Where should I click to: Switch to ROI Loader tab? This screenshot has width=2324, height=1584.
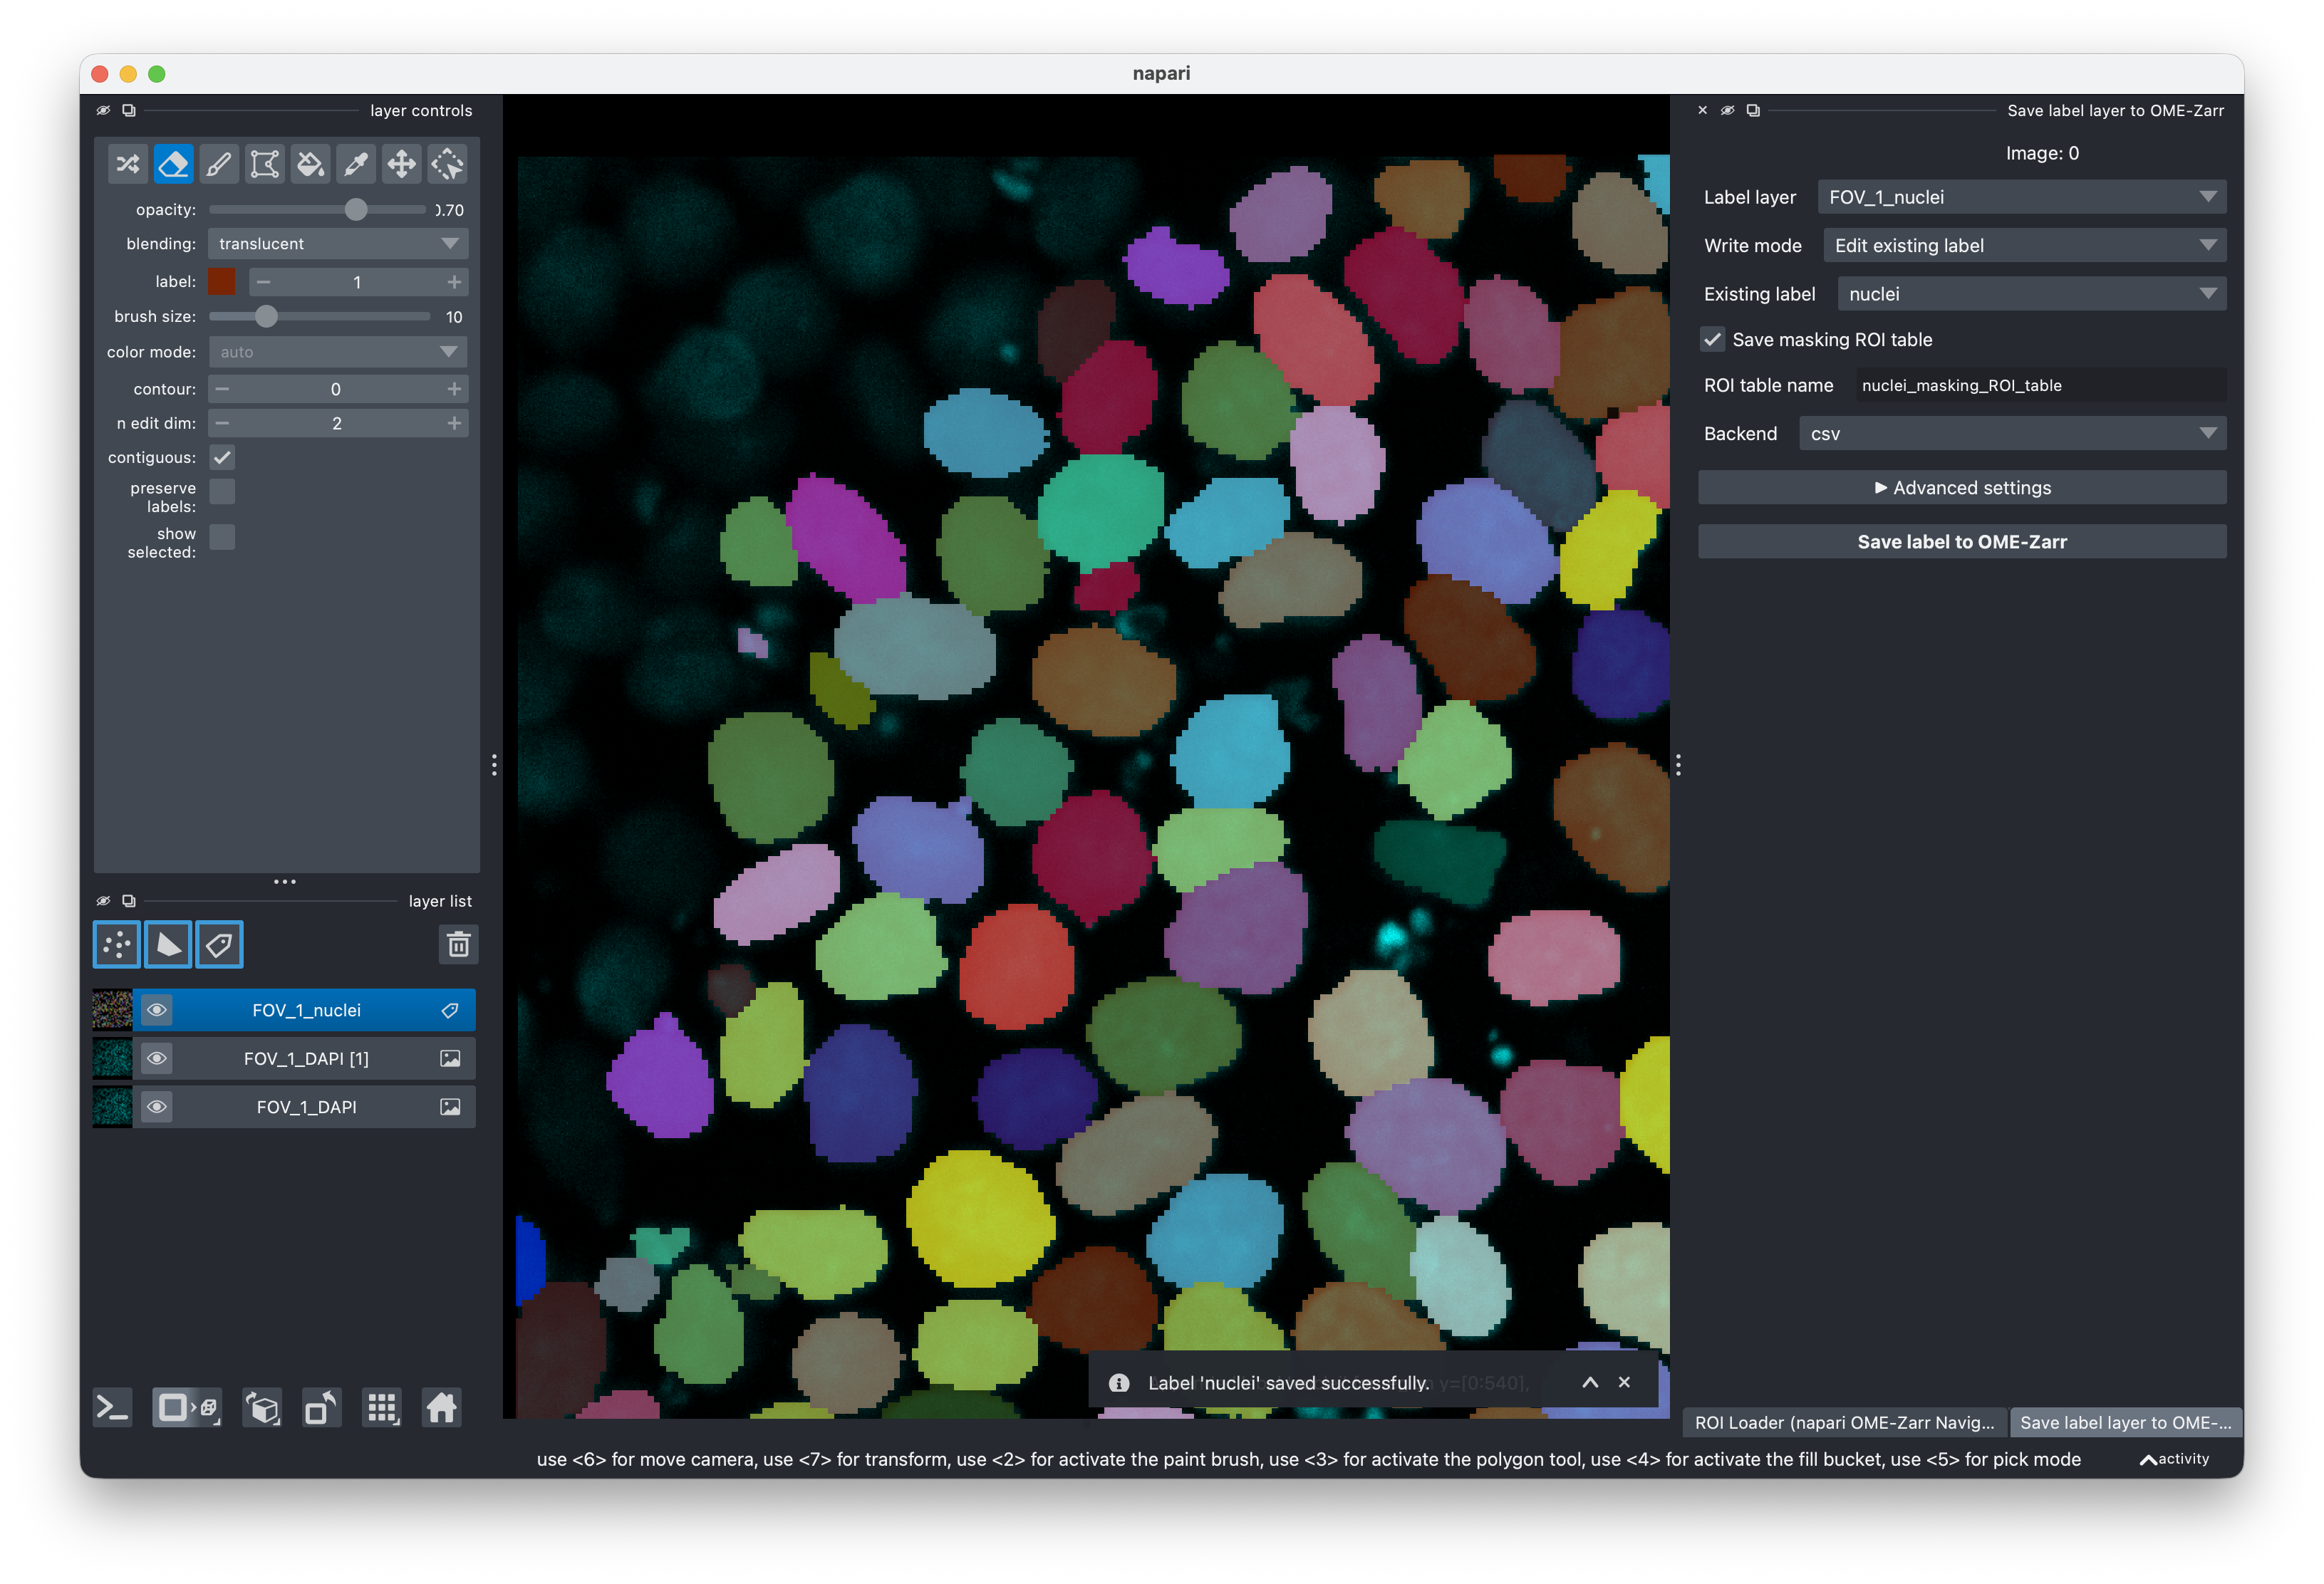coord(1845,1422)
